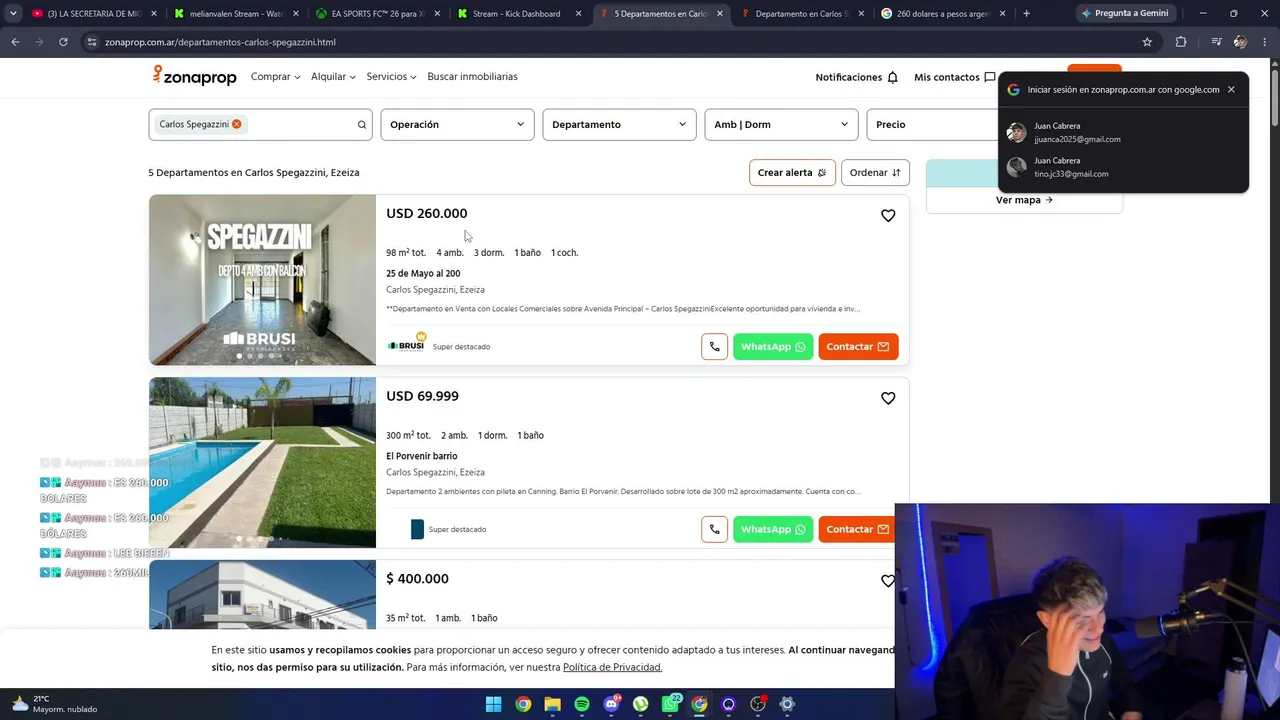Click the USD 260.000 price text
This screenshot has width=1280, height=720.
(x=427, y=213)
